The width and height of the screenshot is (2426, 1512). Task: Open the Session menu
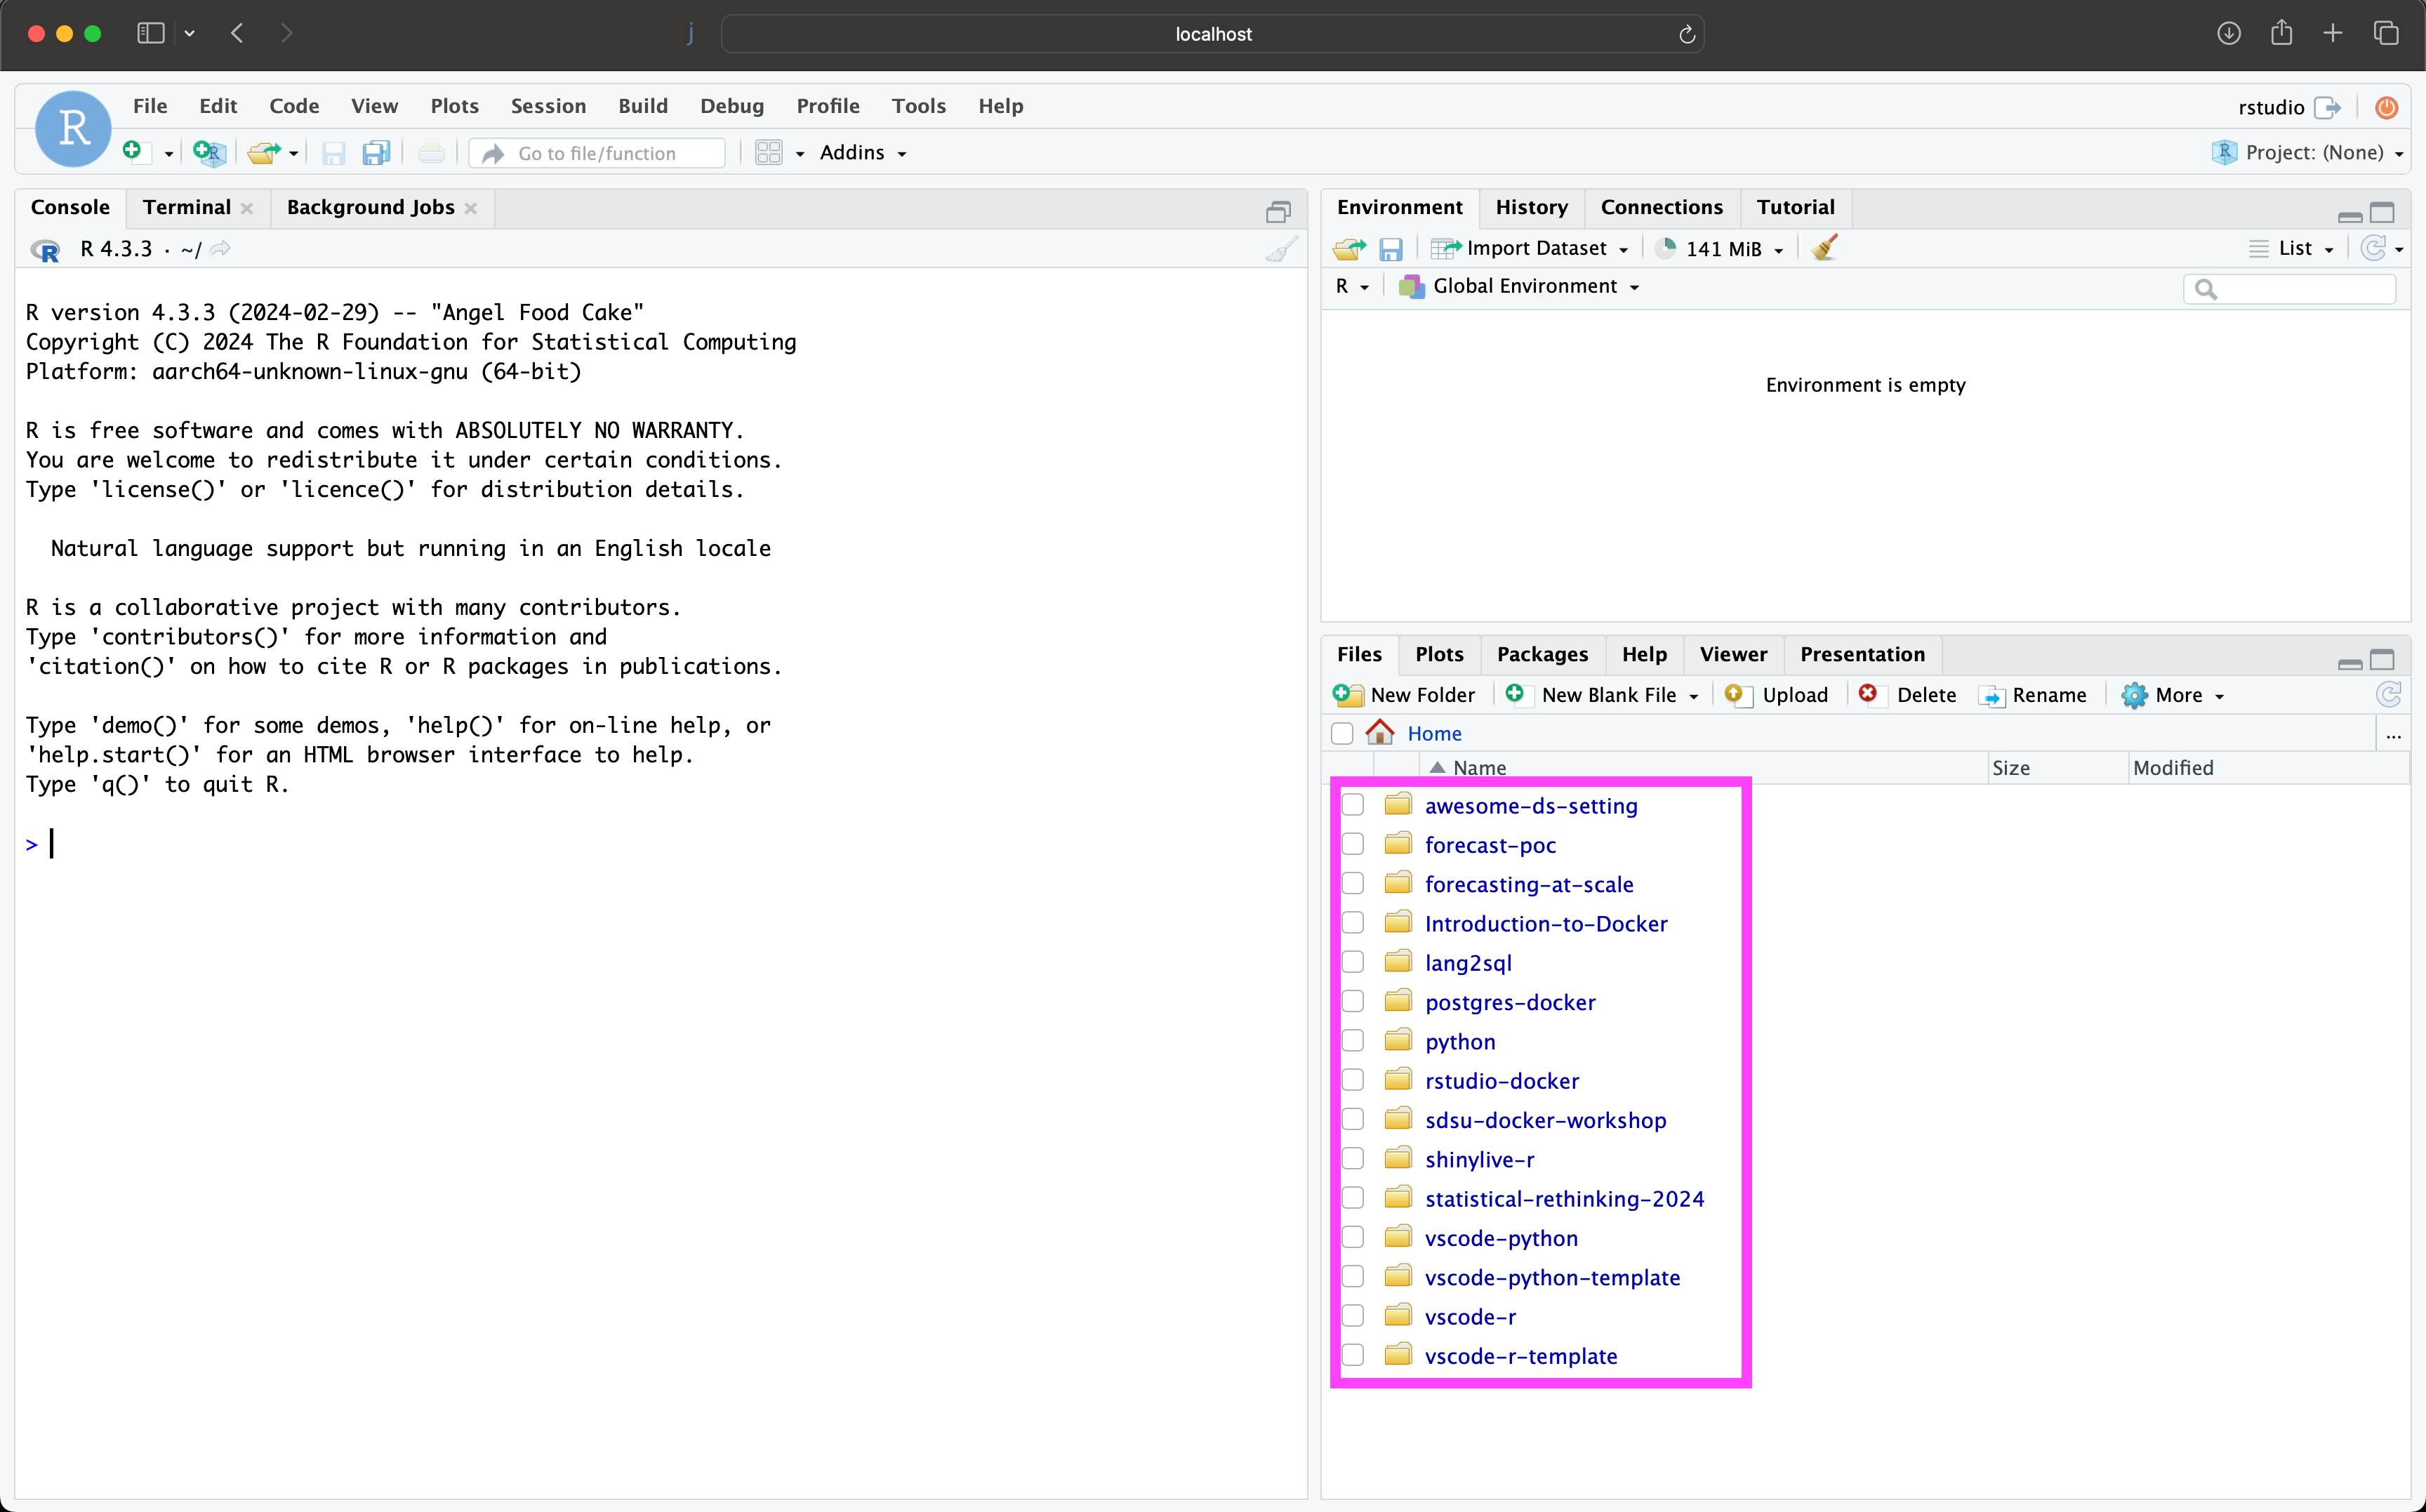click(x=548, y=106)
